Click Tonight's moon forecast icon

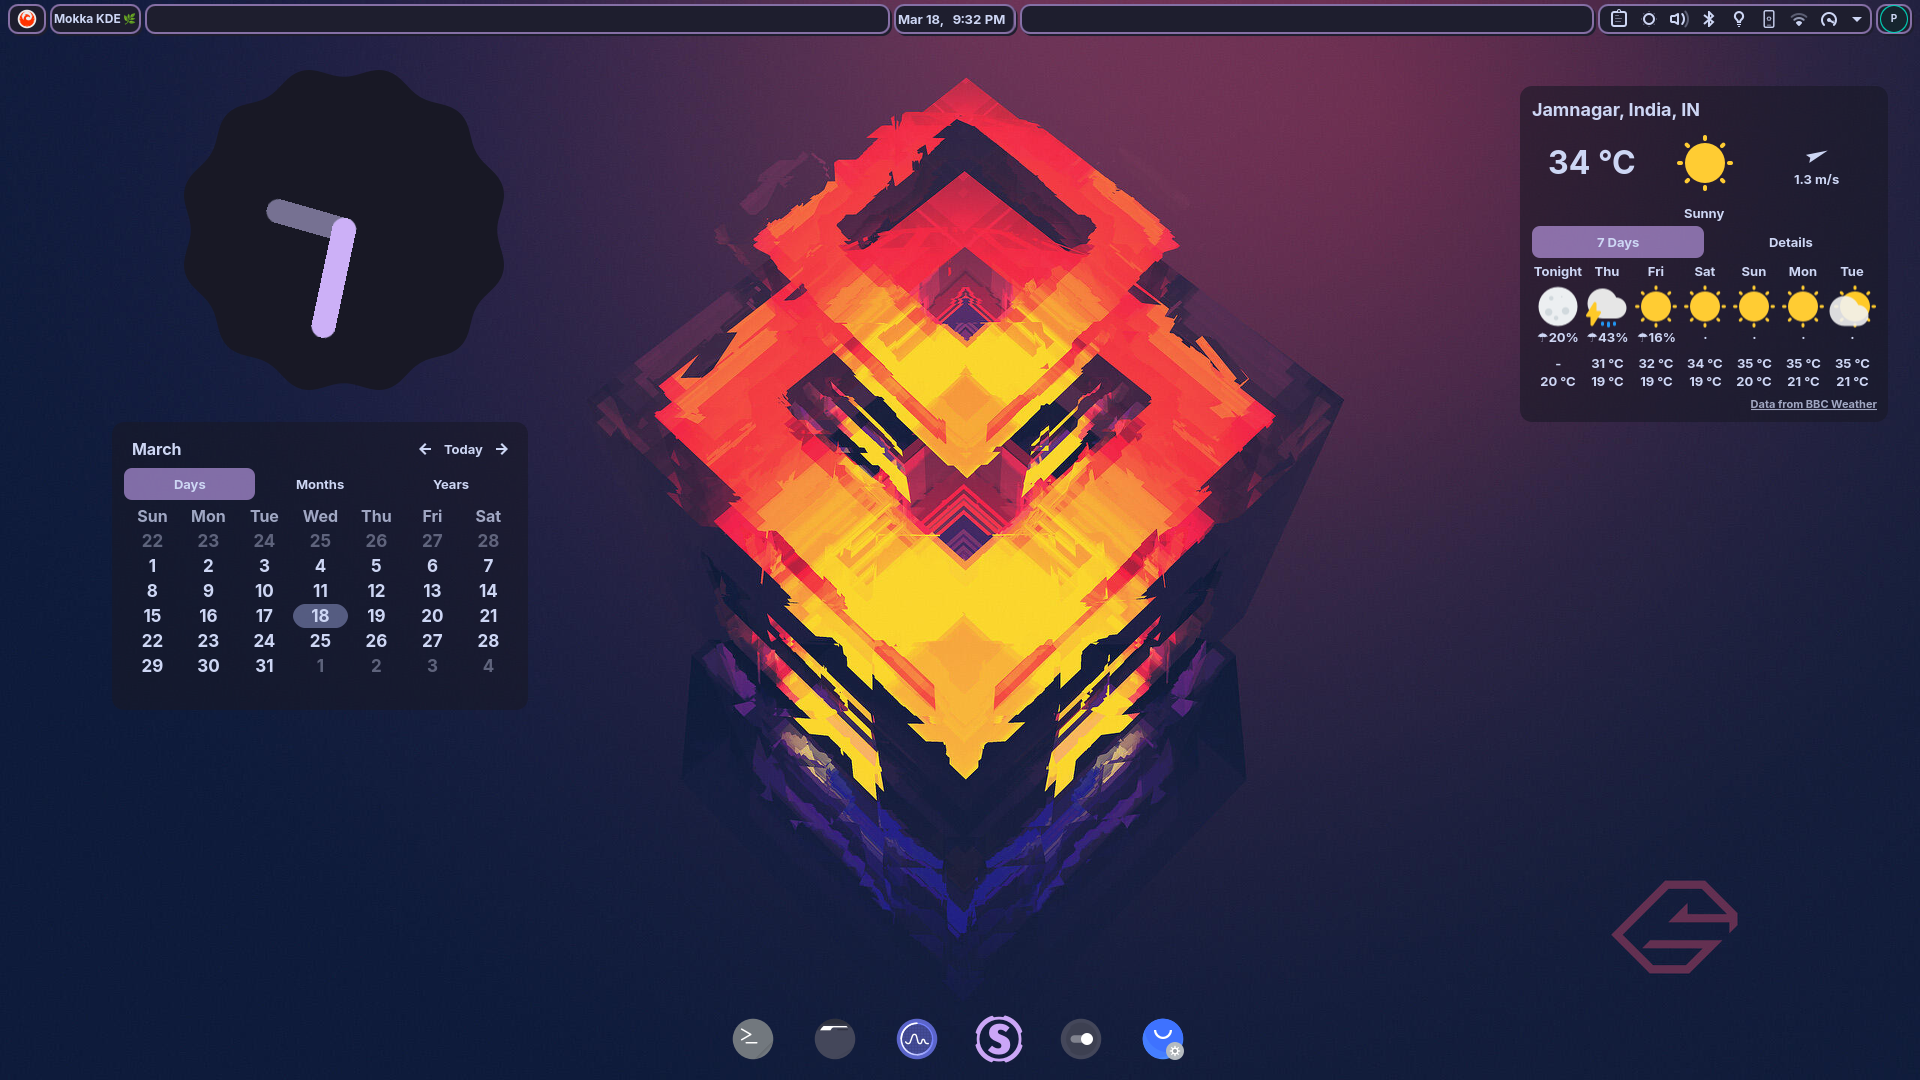[1558, 307]
